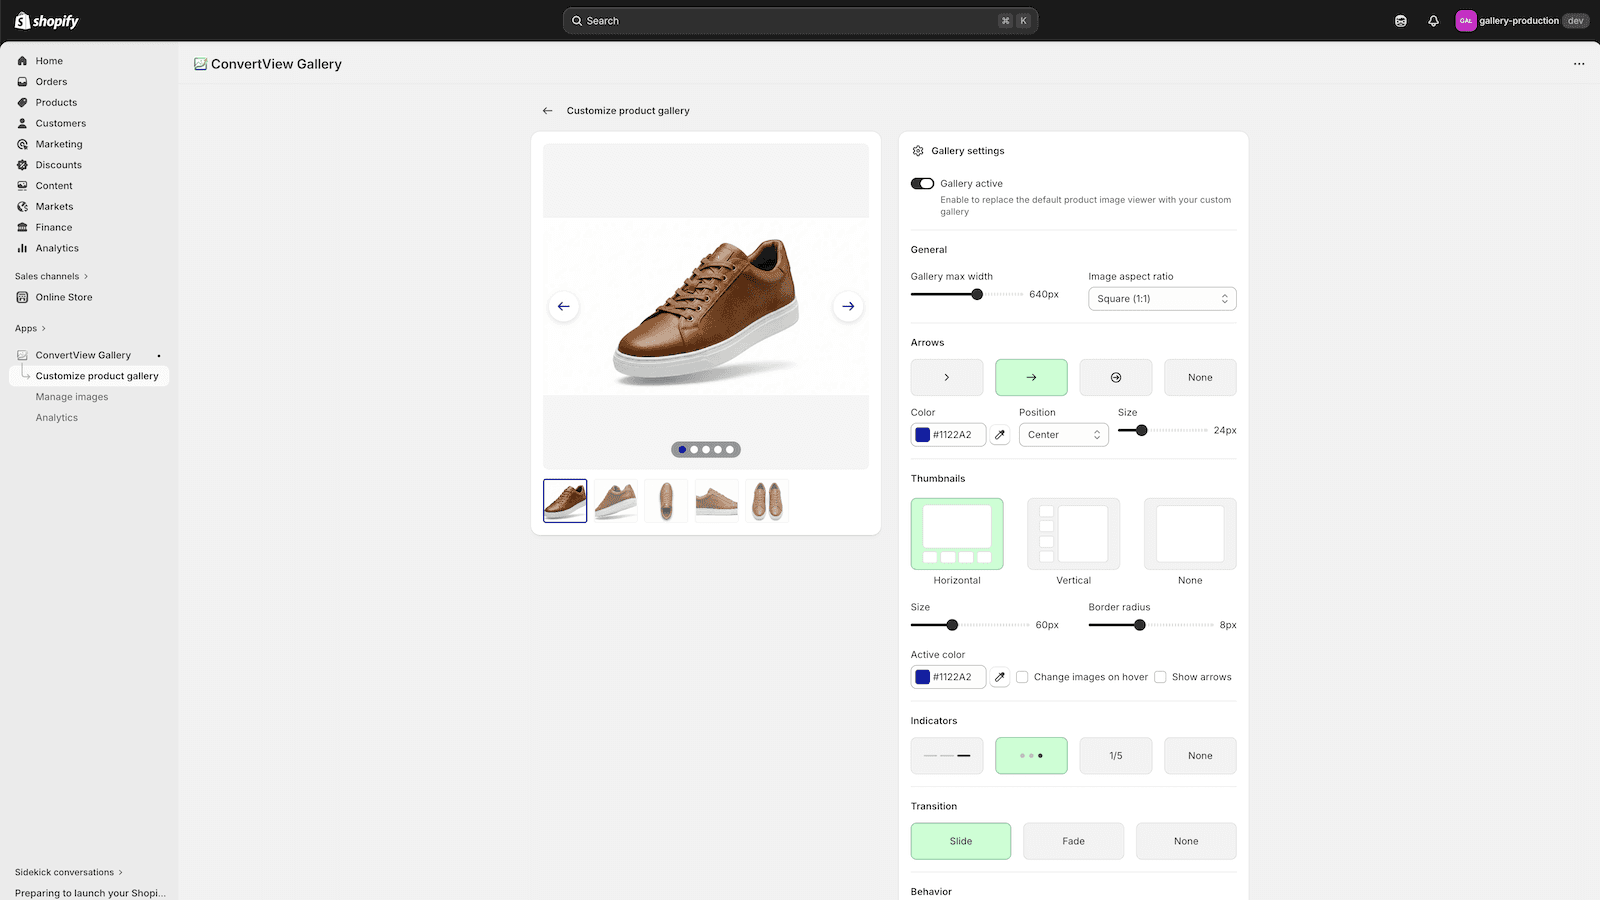The height and width of the screenshot is (900, 1600).
Task: Select the fifth shoe thumbnail
Action: [767, 501]
